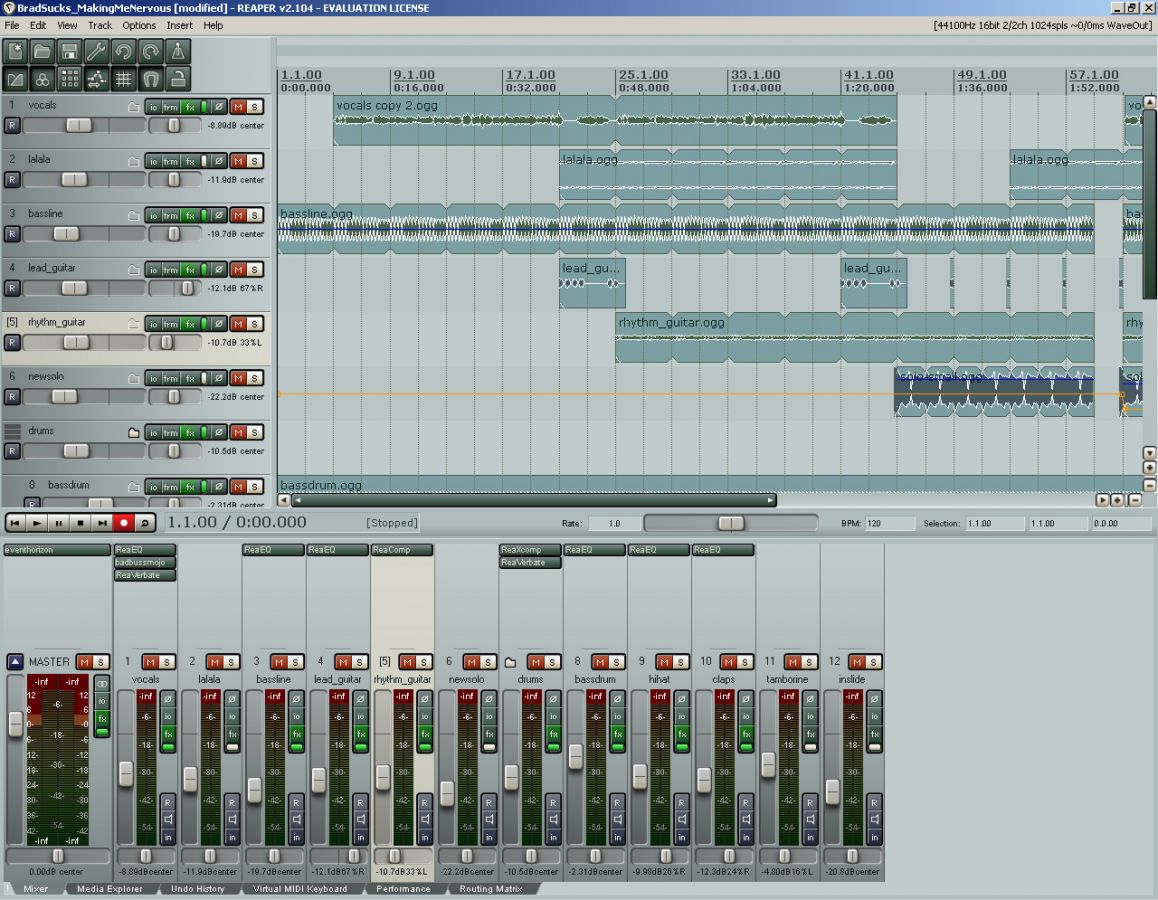Open the Insert menu

coord(179,25)
